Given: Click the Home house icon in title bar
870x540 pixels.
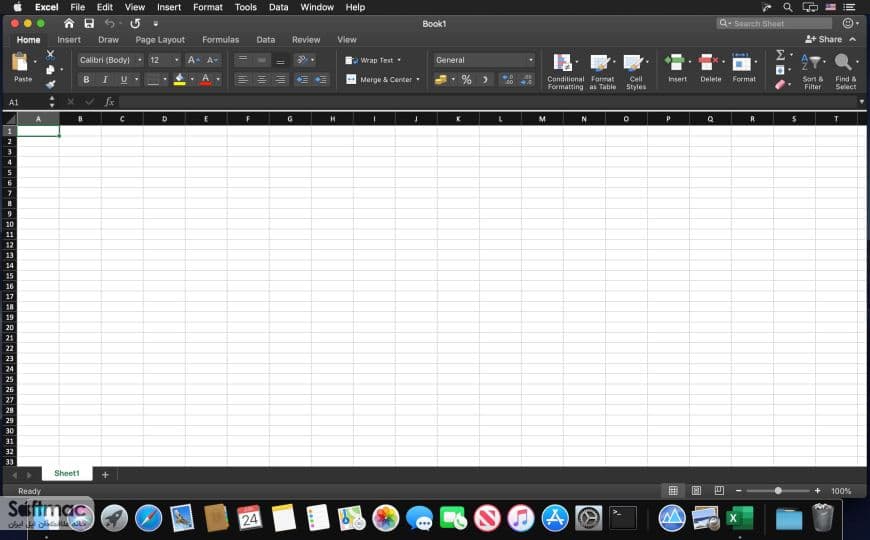Looking at the screenshot, I should point(69,23).
